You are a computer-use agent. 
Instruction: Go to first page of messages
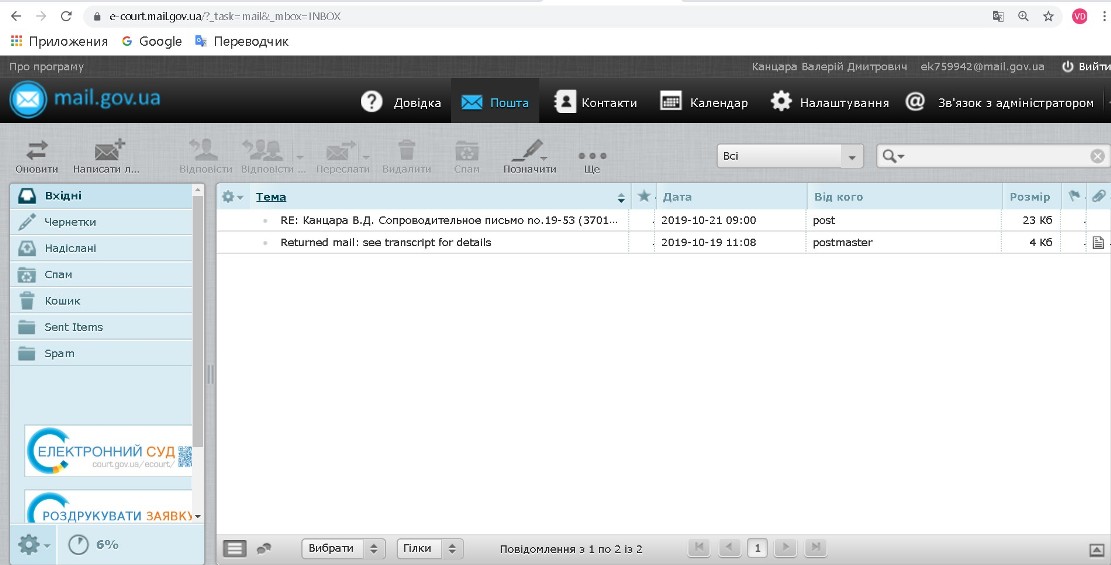pos(699,547)
